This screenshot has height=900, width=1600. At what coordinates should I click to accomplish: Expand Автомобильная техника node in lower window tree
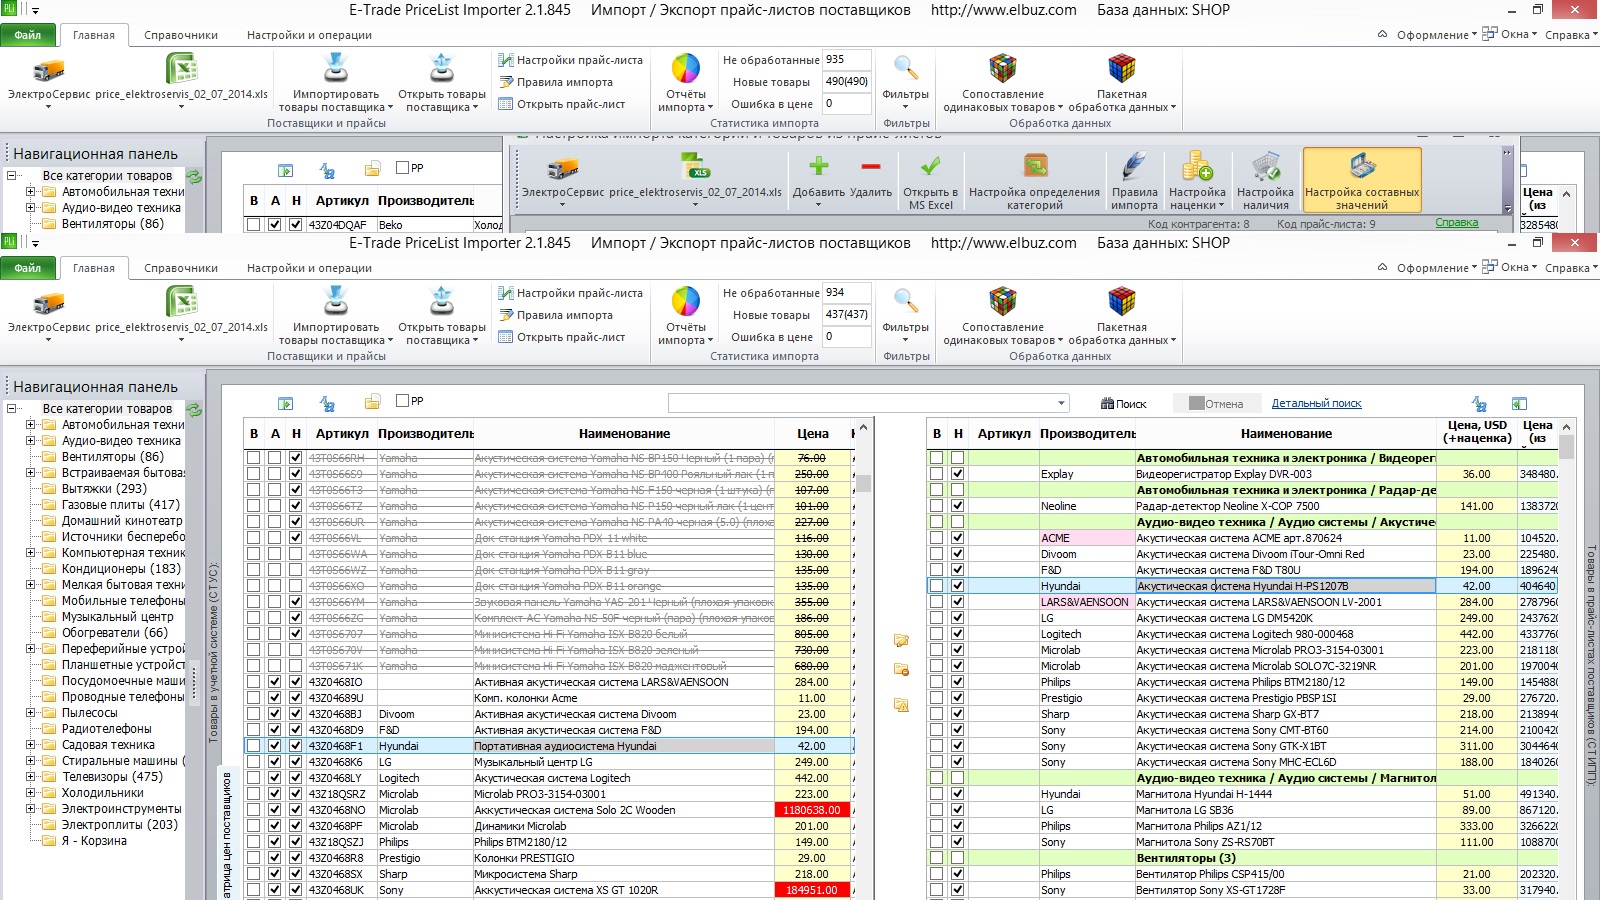pos(30,425)
